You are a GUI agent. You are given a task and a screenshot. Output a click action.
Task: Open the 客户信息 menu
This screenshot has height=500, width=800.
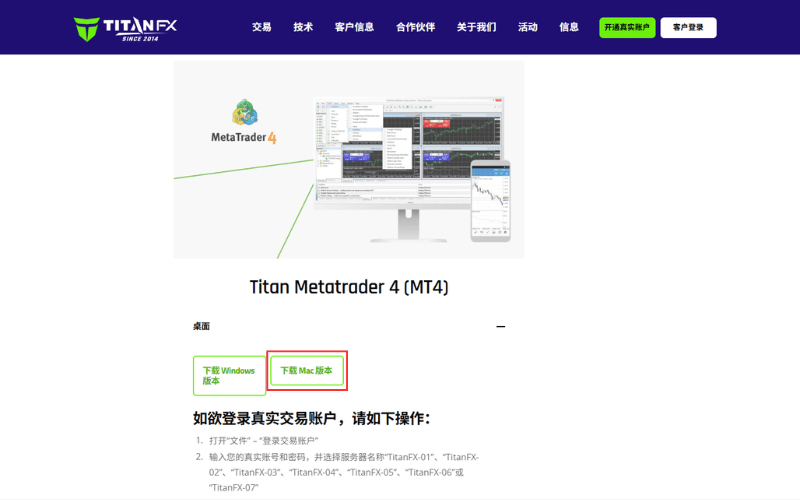[354, 27]
